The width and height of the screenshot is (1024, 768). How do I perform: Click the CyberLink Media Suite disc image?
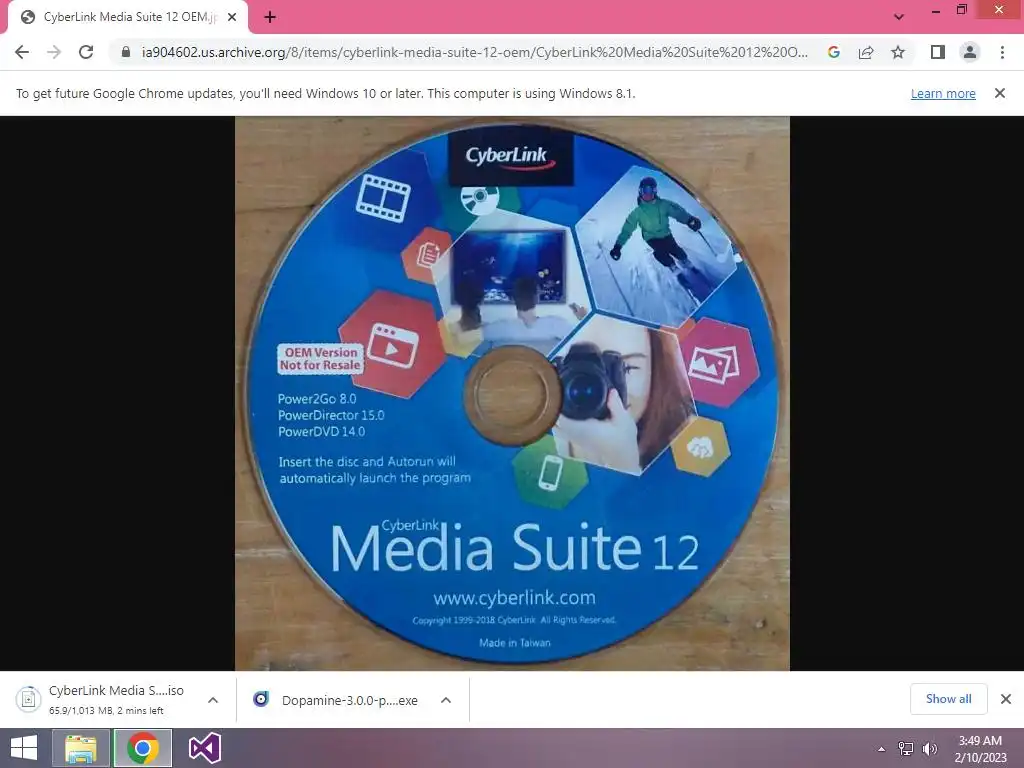click(512, 393)
